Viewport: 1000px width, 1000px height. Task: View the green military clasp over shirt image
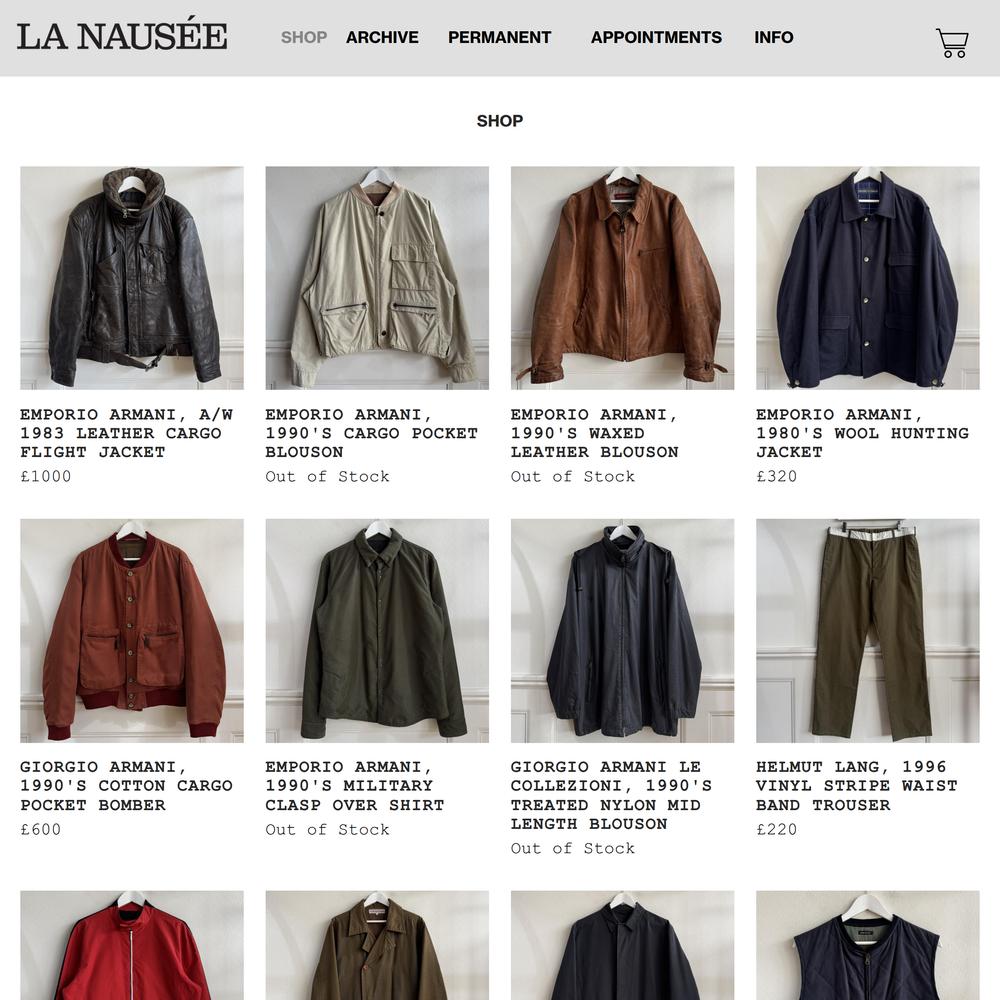[x=377, y=631]
